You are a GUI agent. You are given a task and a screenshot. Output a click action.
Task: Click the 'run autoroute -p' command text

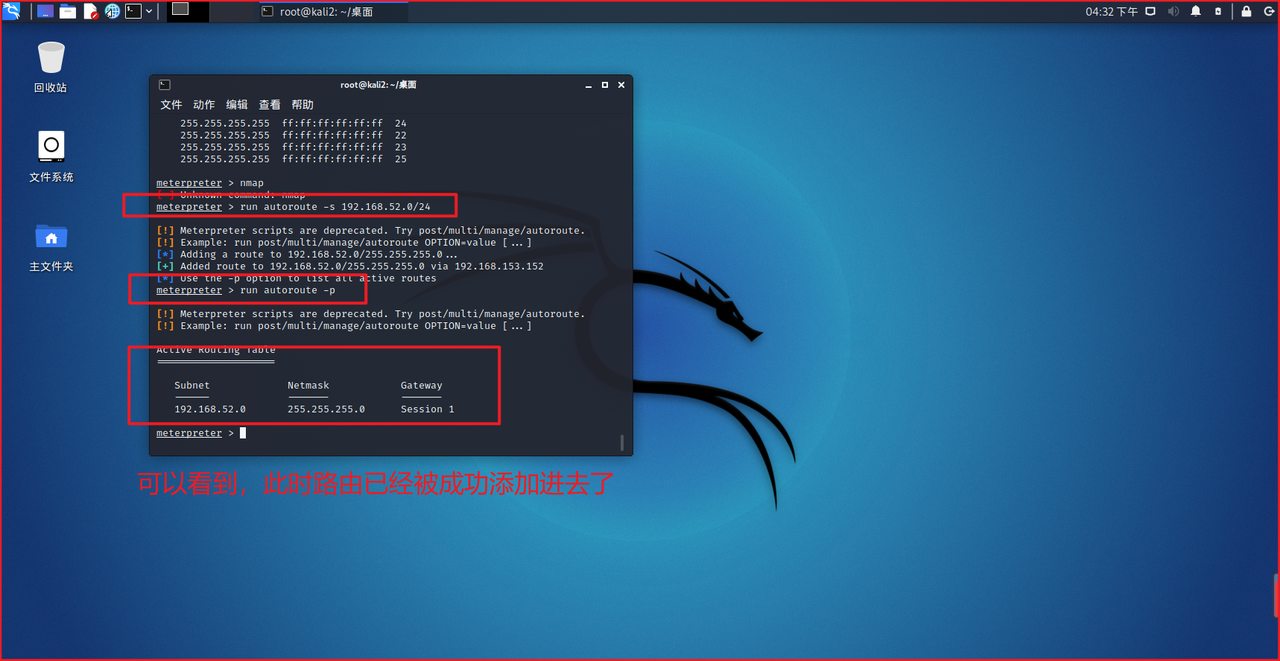[x=288, y=290]
